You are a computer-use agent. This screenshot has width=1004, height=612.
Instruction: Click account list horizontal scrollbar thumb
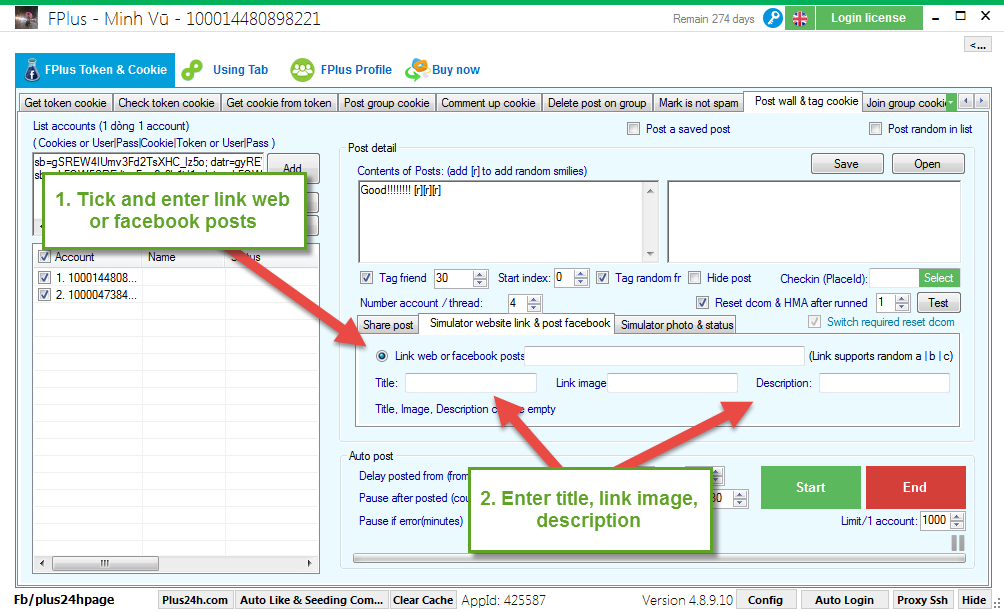(x=105, y=563)
